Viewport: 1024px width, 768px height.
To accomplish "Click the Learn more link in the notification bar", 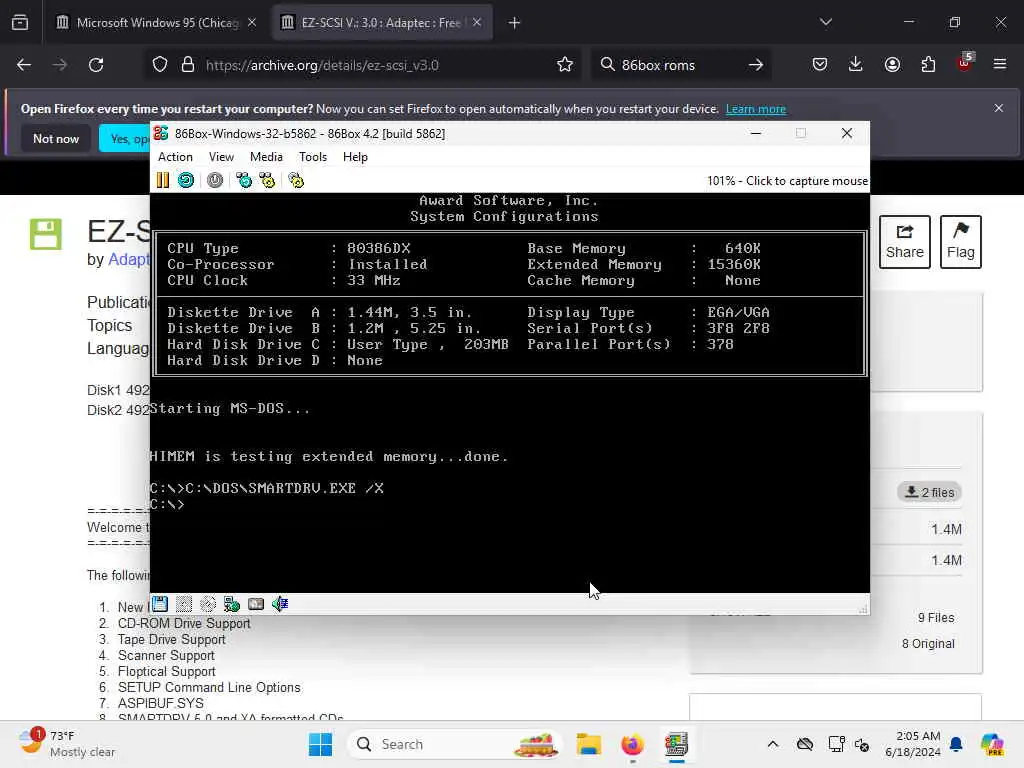I will click(x=756, y=109).
